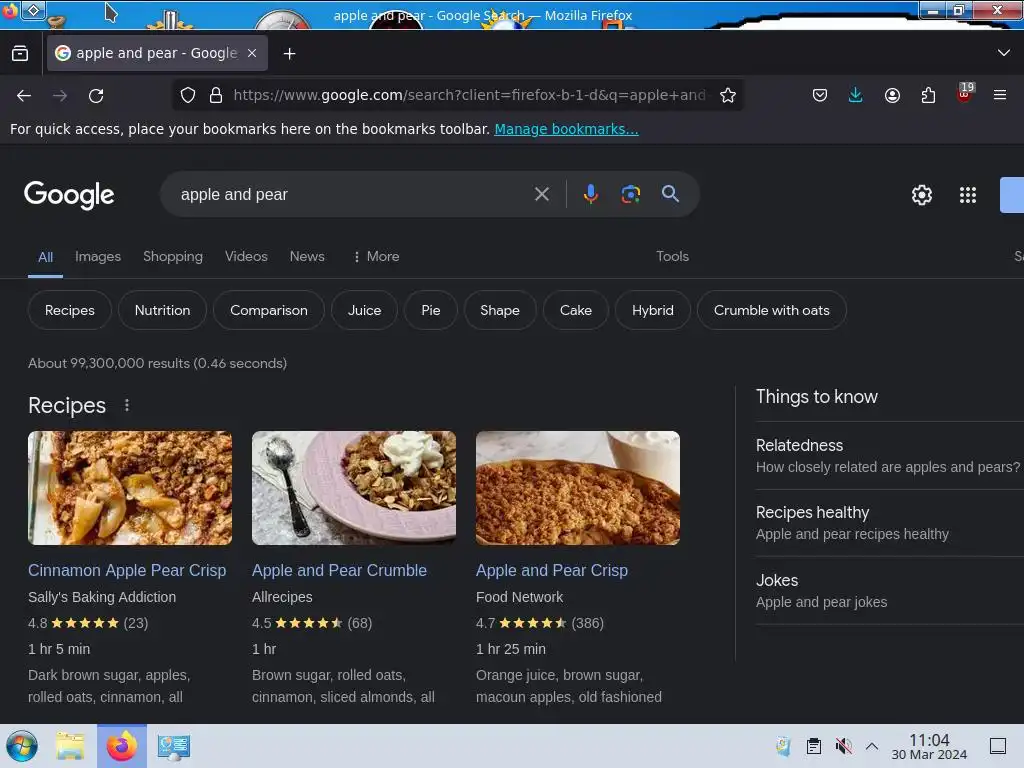This screenshot has width=1024, height=768.
Task: Click the URL address field
Action: click(x=469, y=95)
